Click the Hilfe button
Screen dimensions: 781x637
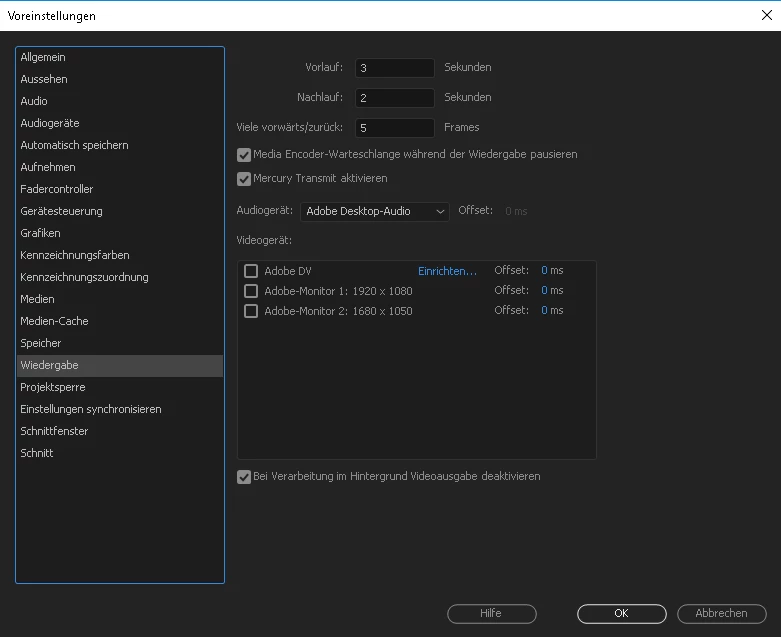tap(492, 614)
